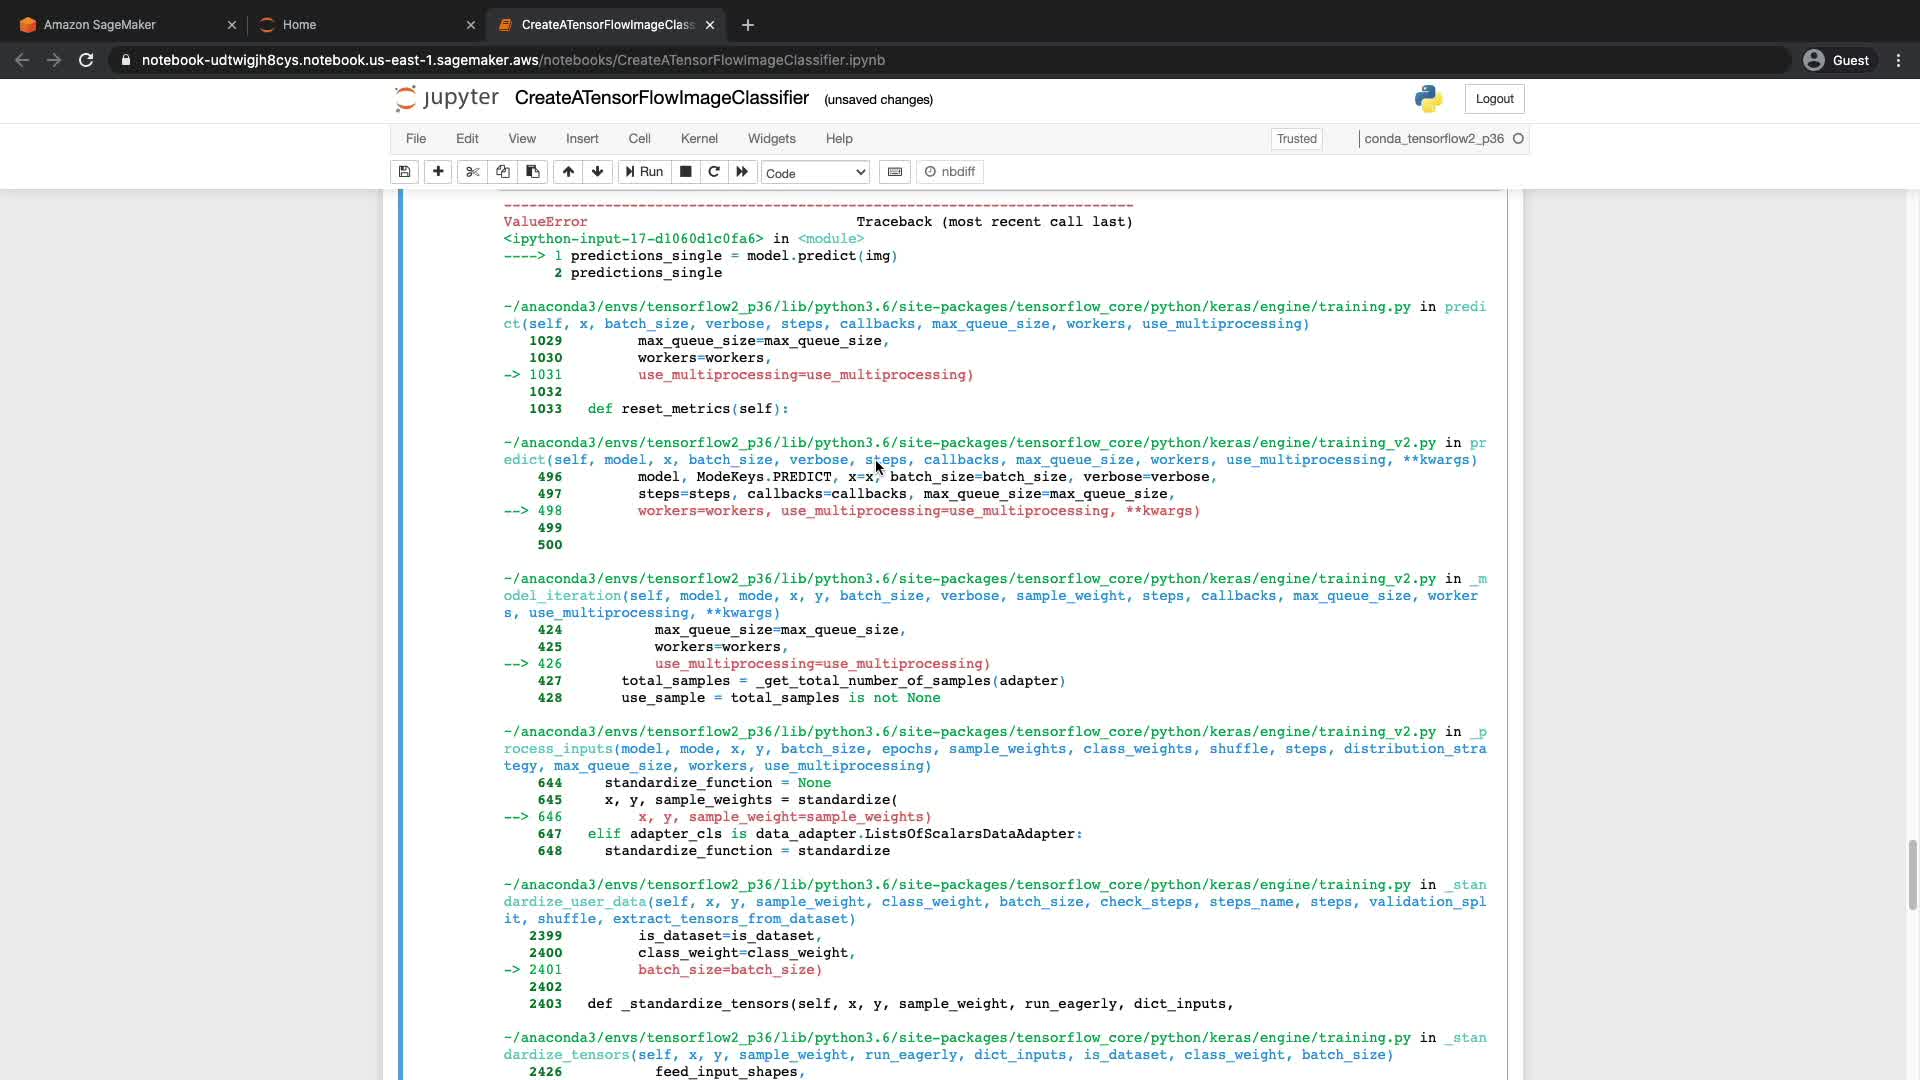This screenshot has width=1920, height=1080.
Task: Copy selected cells icon
Action: pos(503,172)
